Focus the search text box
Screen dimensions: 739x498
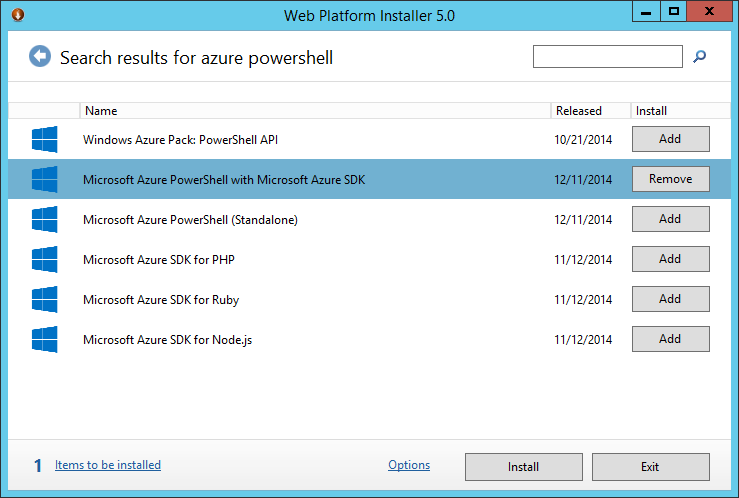click(x=607, y=57)
